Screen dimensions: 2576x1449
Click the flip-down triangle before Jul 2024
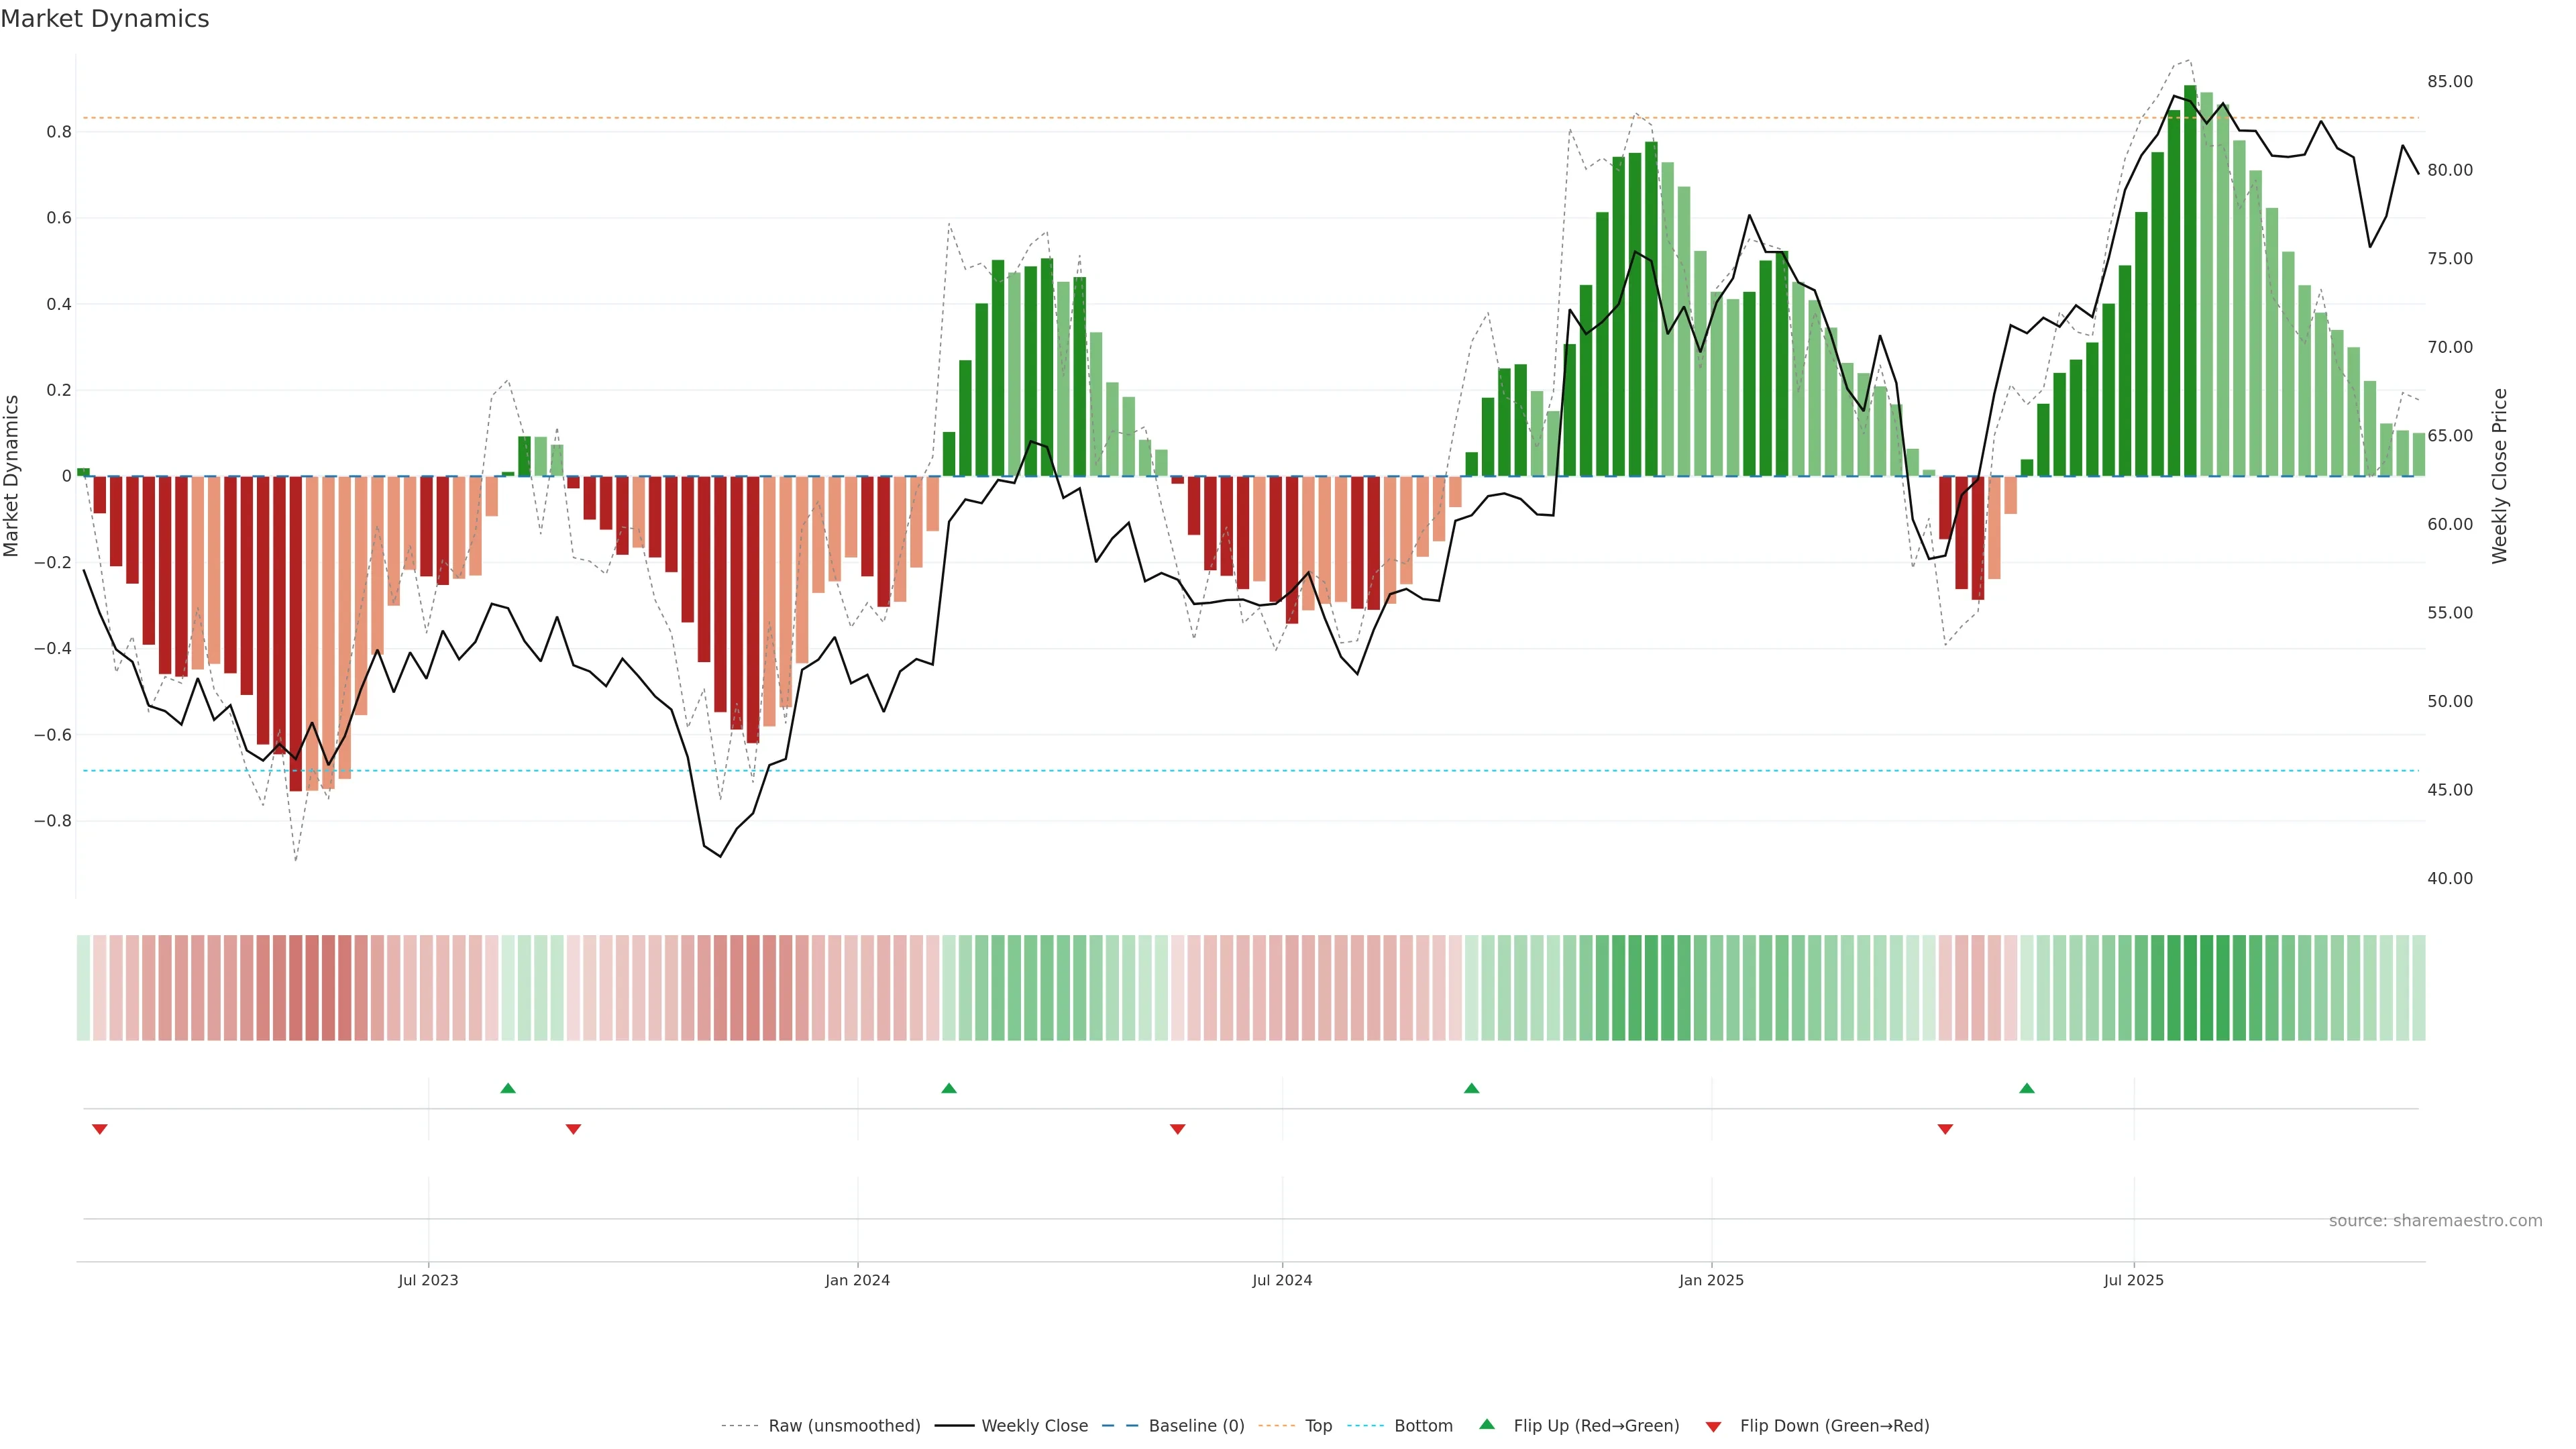[1177, 1129]
